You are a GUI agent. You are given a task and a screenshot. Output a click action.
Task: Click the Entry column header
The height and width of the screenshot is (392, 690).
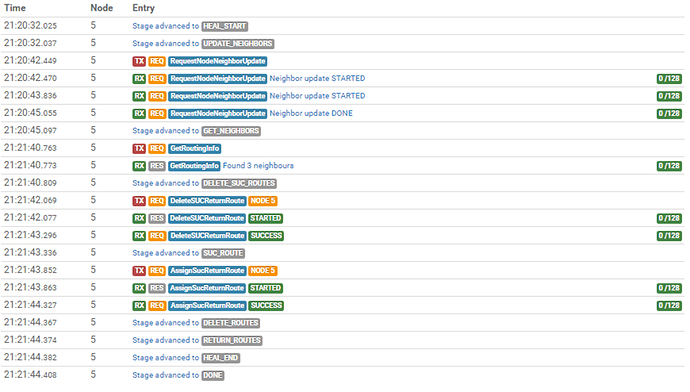point(143,8)
